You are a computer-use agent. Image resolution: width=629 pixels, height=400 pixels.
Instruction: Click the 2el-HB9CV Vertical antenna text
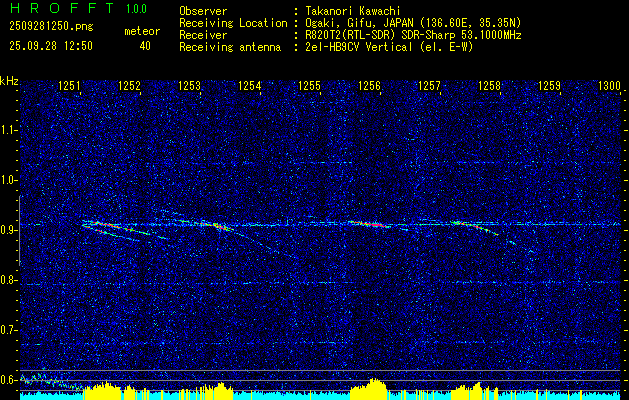(x=389, y=47)
